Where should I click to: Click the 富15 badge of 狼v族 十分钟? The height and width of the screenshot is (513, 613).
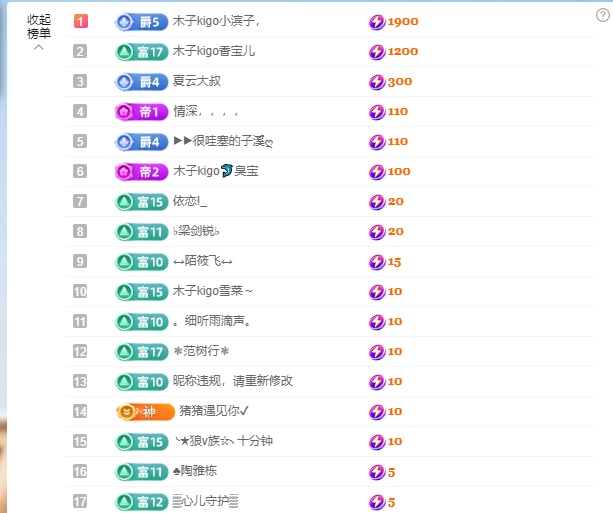coord(141,442)
